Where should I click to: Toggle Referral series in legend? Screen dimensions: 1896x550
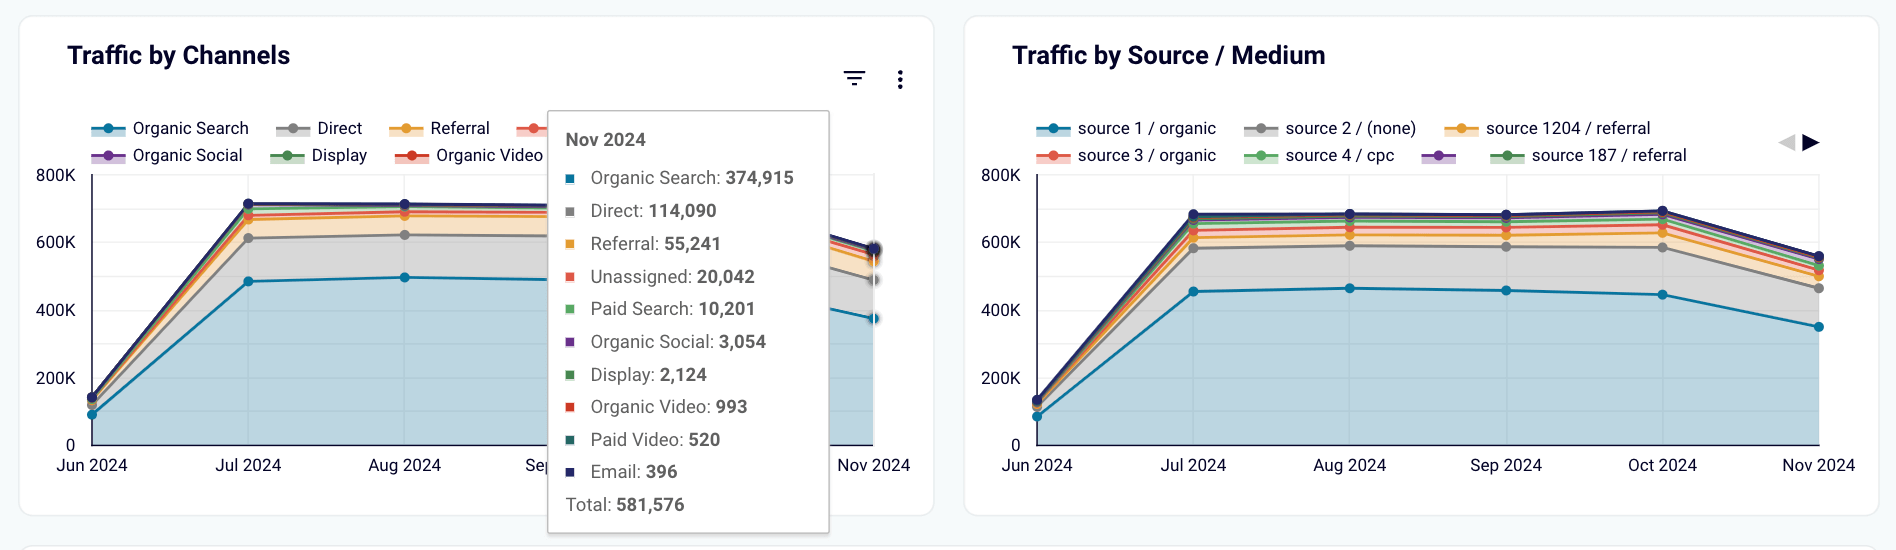439,129
